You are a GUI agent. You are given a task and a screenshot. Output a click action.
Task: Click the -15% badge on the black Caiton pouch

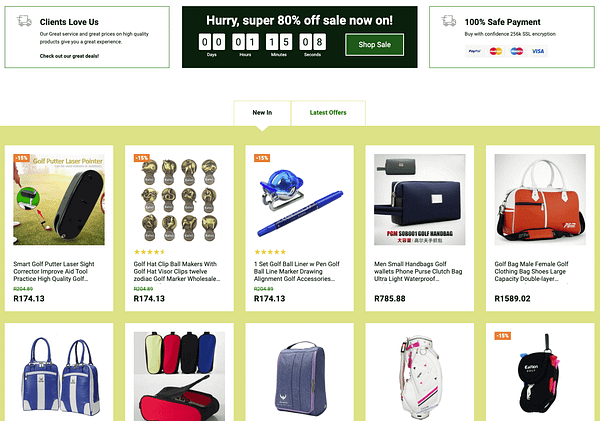[502, 336]
